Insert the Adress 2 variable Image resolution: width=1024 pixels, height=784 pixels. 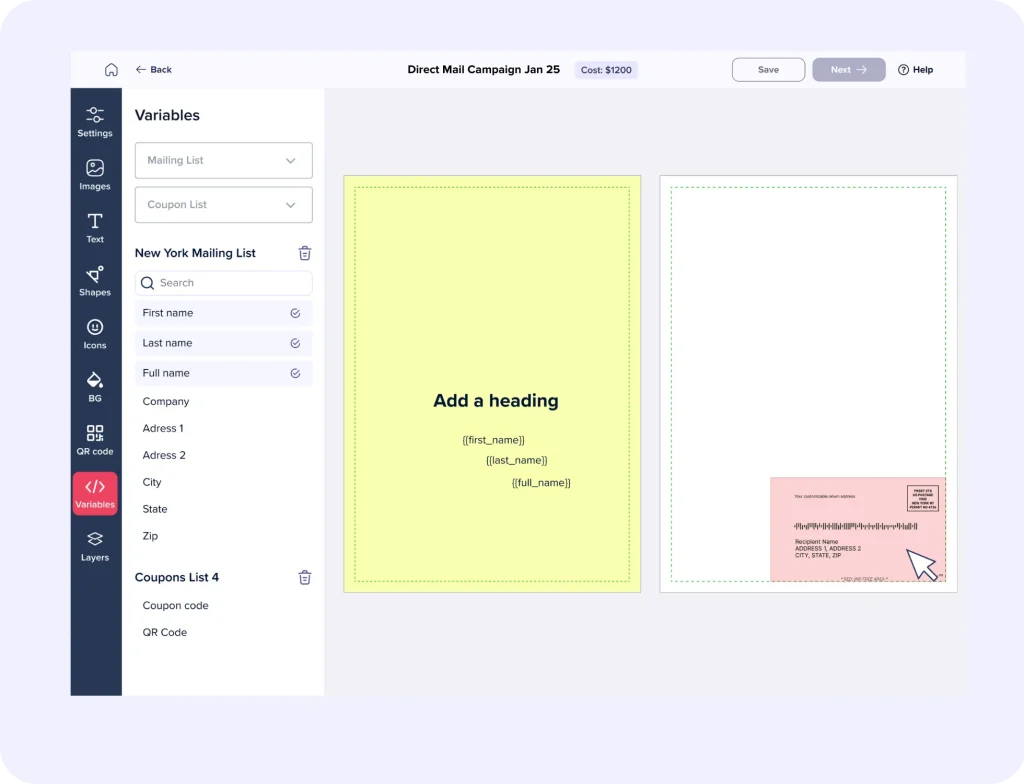164,455
